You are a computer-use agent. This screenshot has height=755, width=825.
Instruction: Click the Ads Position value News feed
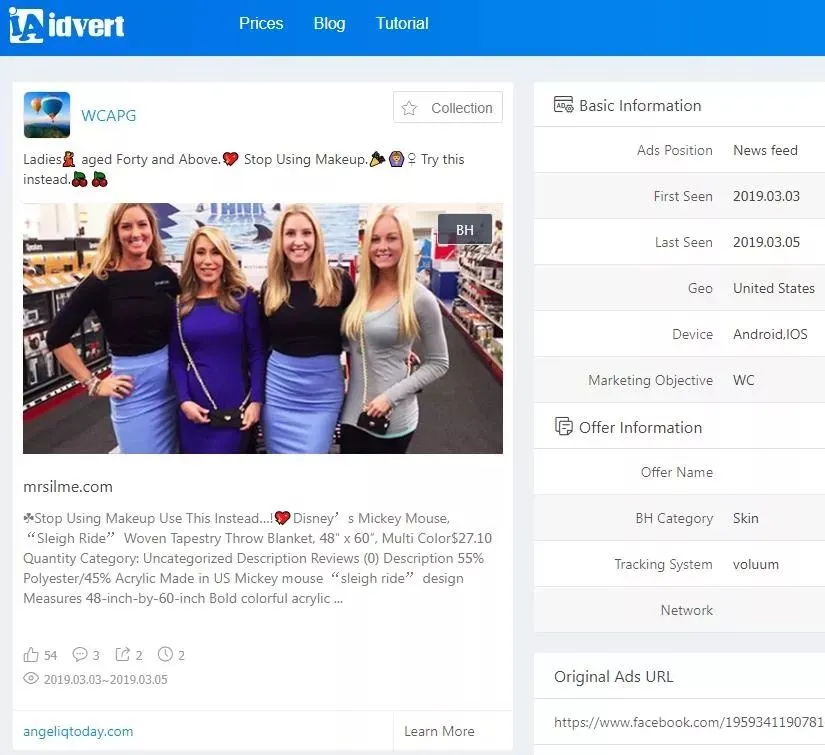[x=765, y=150]
